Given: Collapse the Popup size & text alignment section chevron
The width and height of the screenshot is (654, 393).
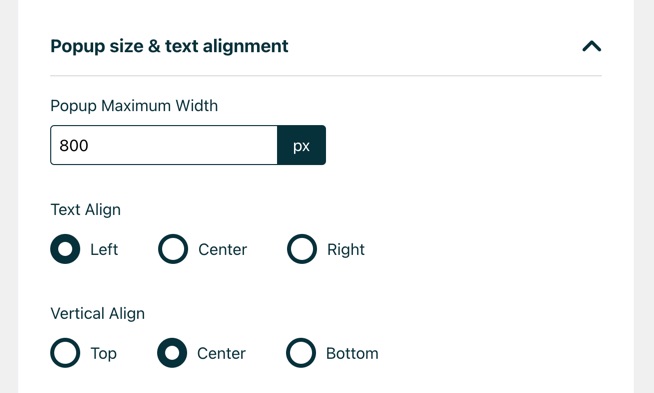Looking at the screenshot, I should tap(591, 46).
